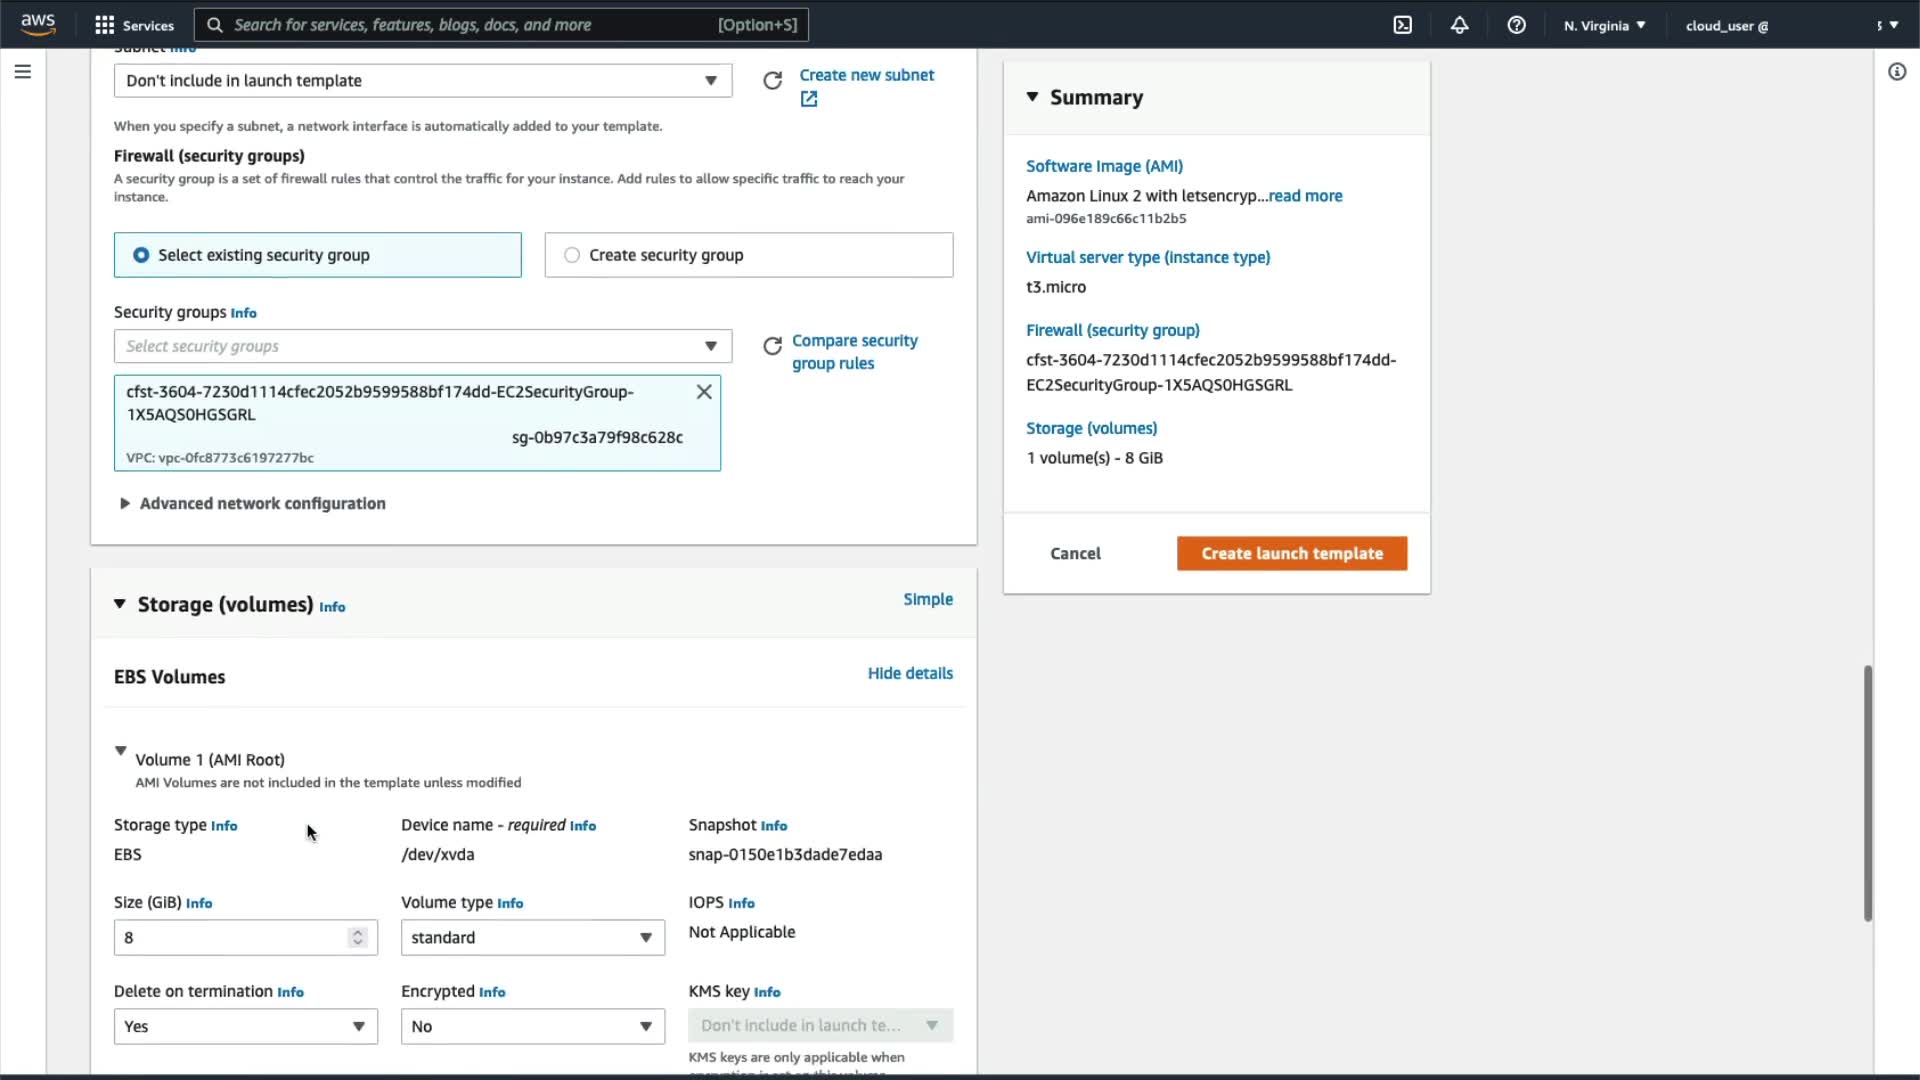1920x1080 pixels.
Task: Open the Delete on termination dropdown
Action: 245,1027
